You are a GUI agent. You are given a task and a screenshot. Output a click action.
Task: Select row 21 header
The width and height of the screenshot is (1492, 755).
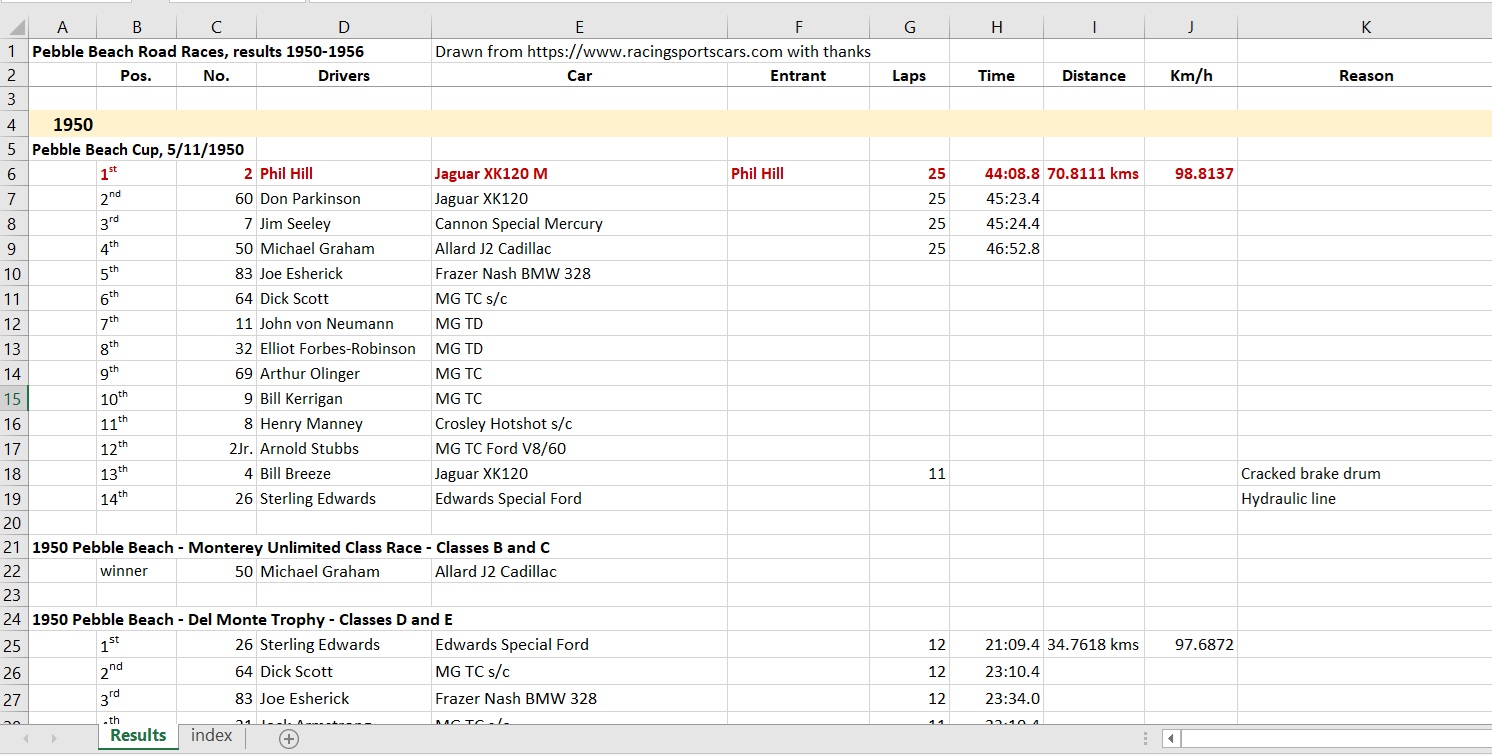(x=14, y=547)
